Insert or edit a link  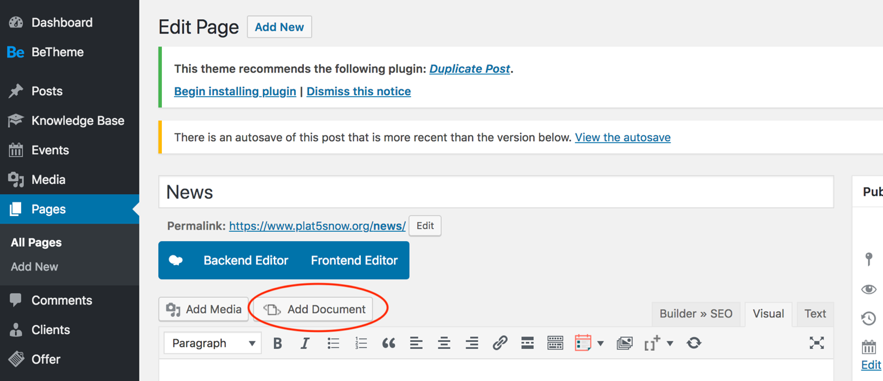(500, 343)
